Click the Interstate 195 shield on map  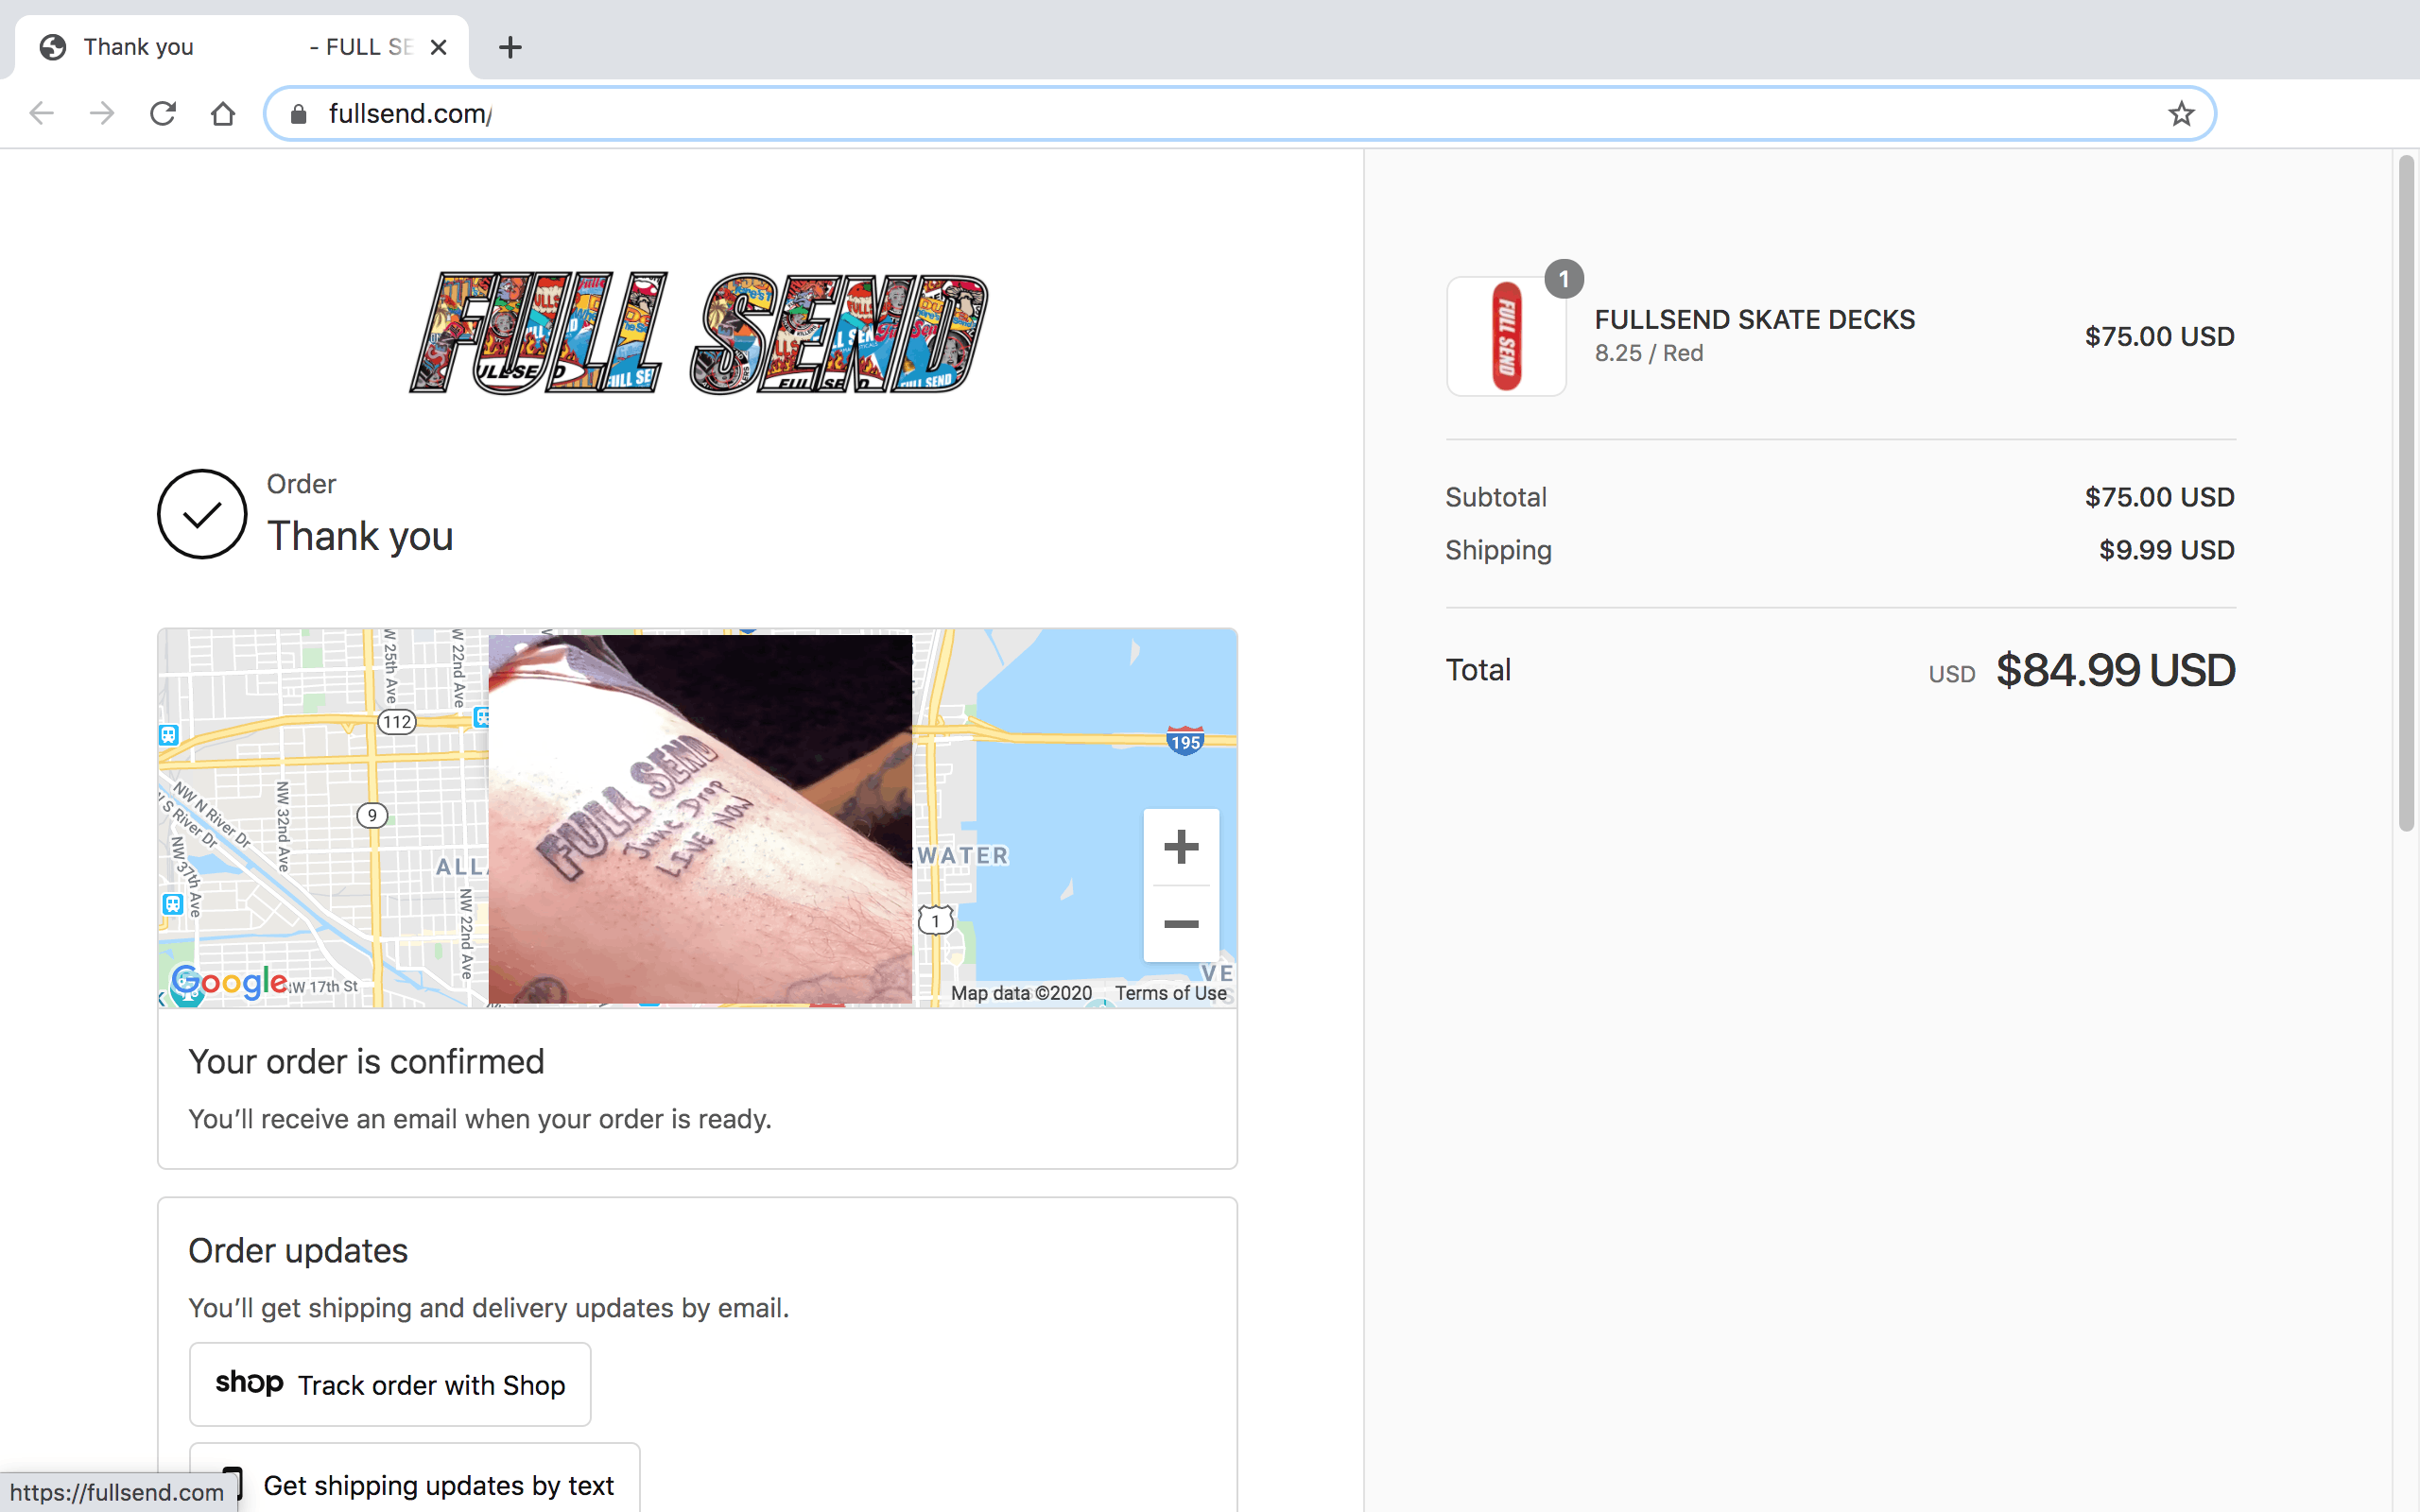click(1185, 741)
